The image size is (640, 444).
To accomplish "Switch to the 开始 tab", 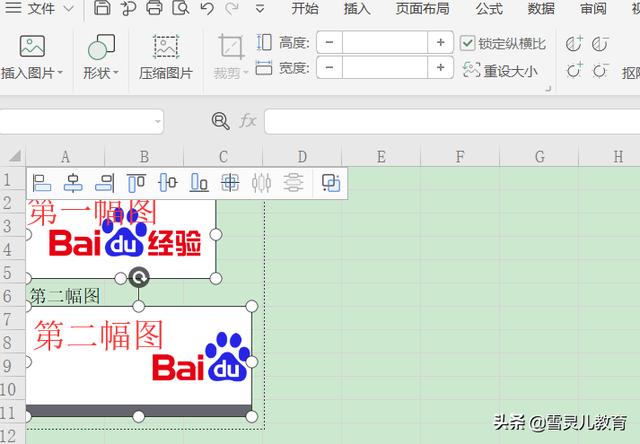I will (x=305, y=8).
